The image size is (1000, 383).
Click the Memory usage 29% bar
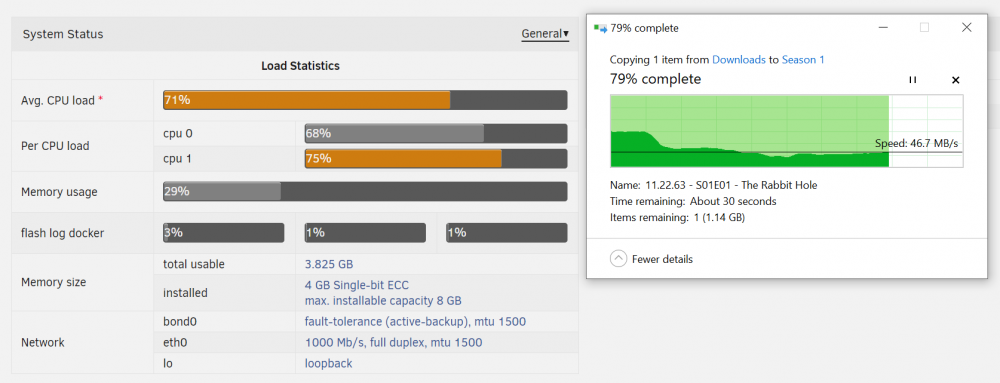(x=365, y=191)
